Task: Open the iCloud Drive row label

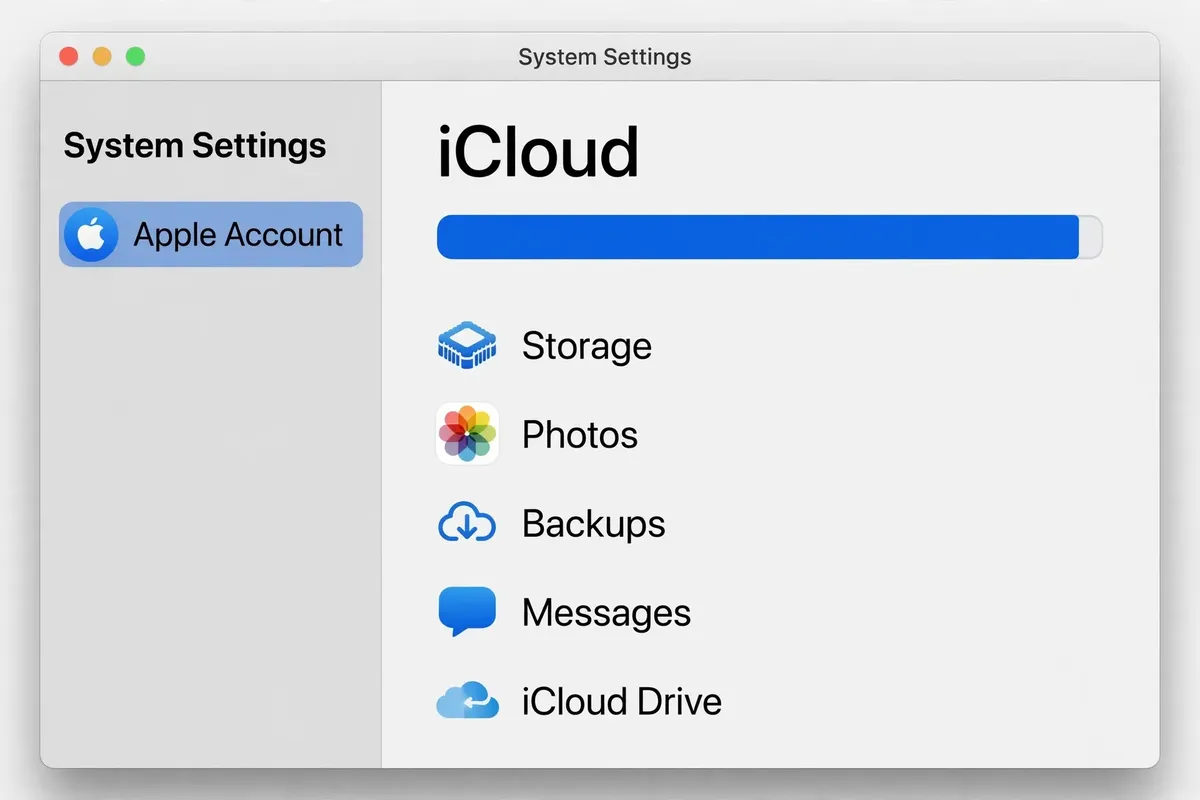Action: coord(622,701)
